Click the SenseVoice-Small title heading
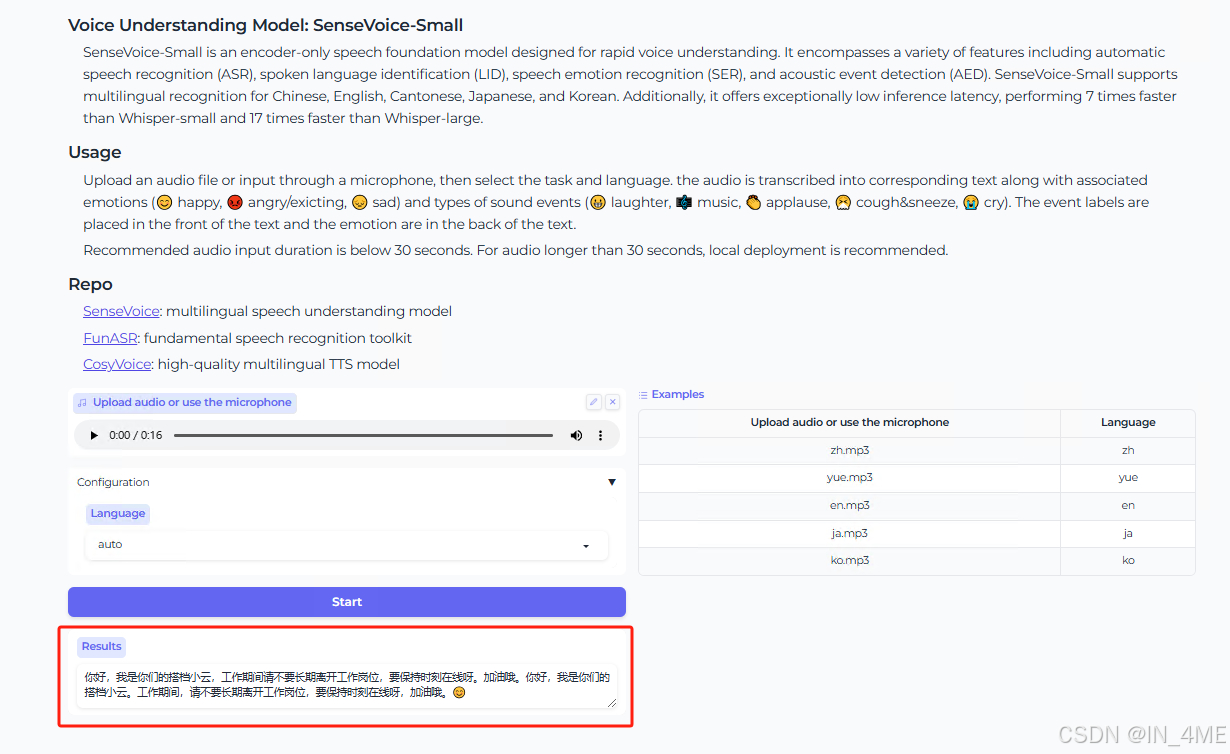The image size is (1230, 754). click(x=265, y=25)
